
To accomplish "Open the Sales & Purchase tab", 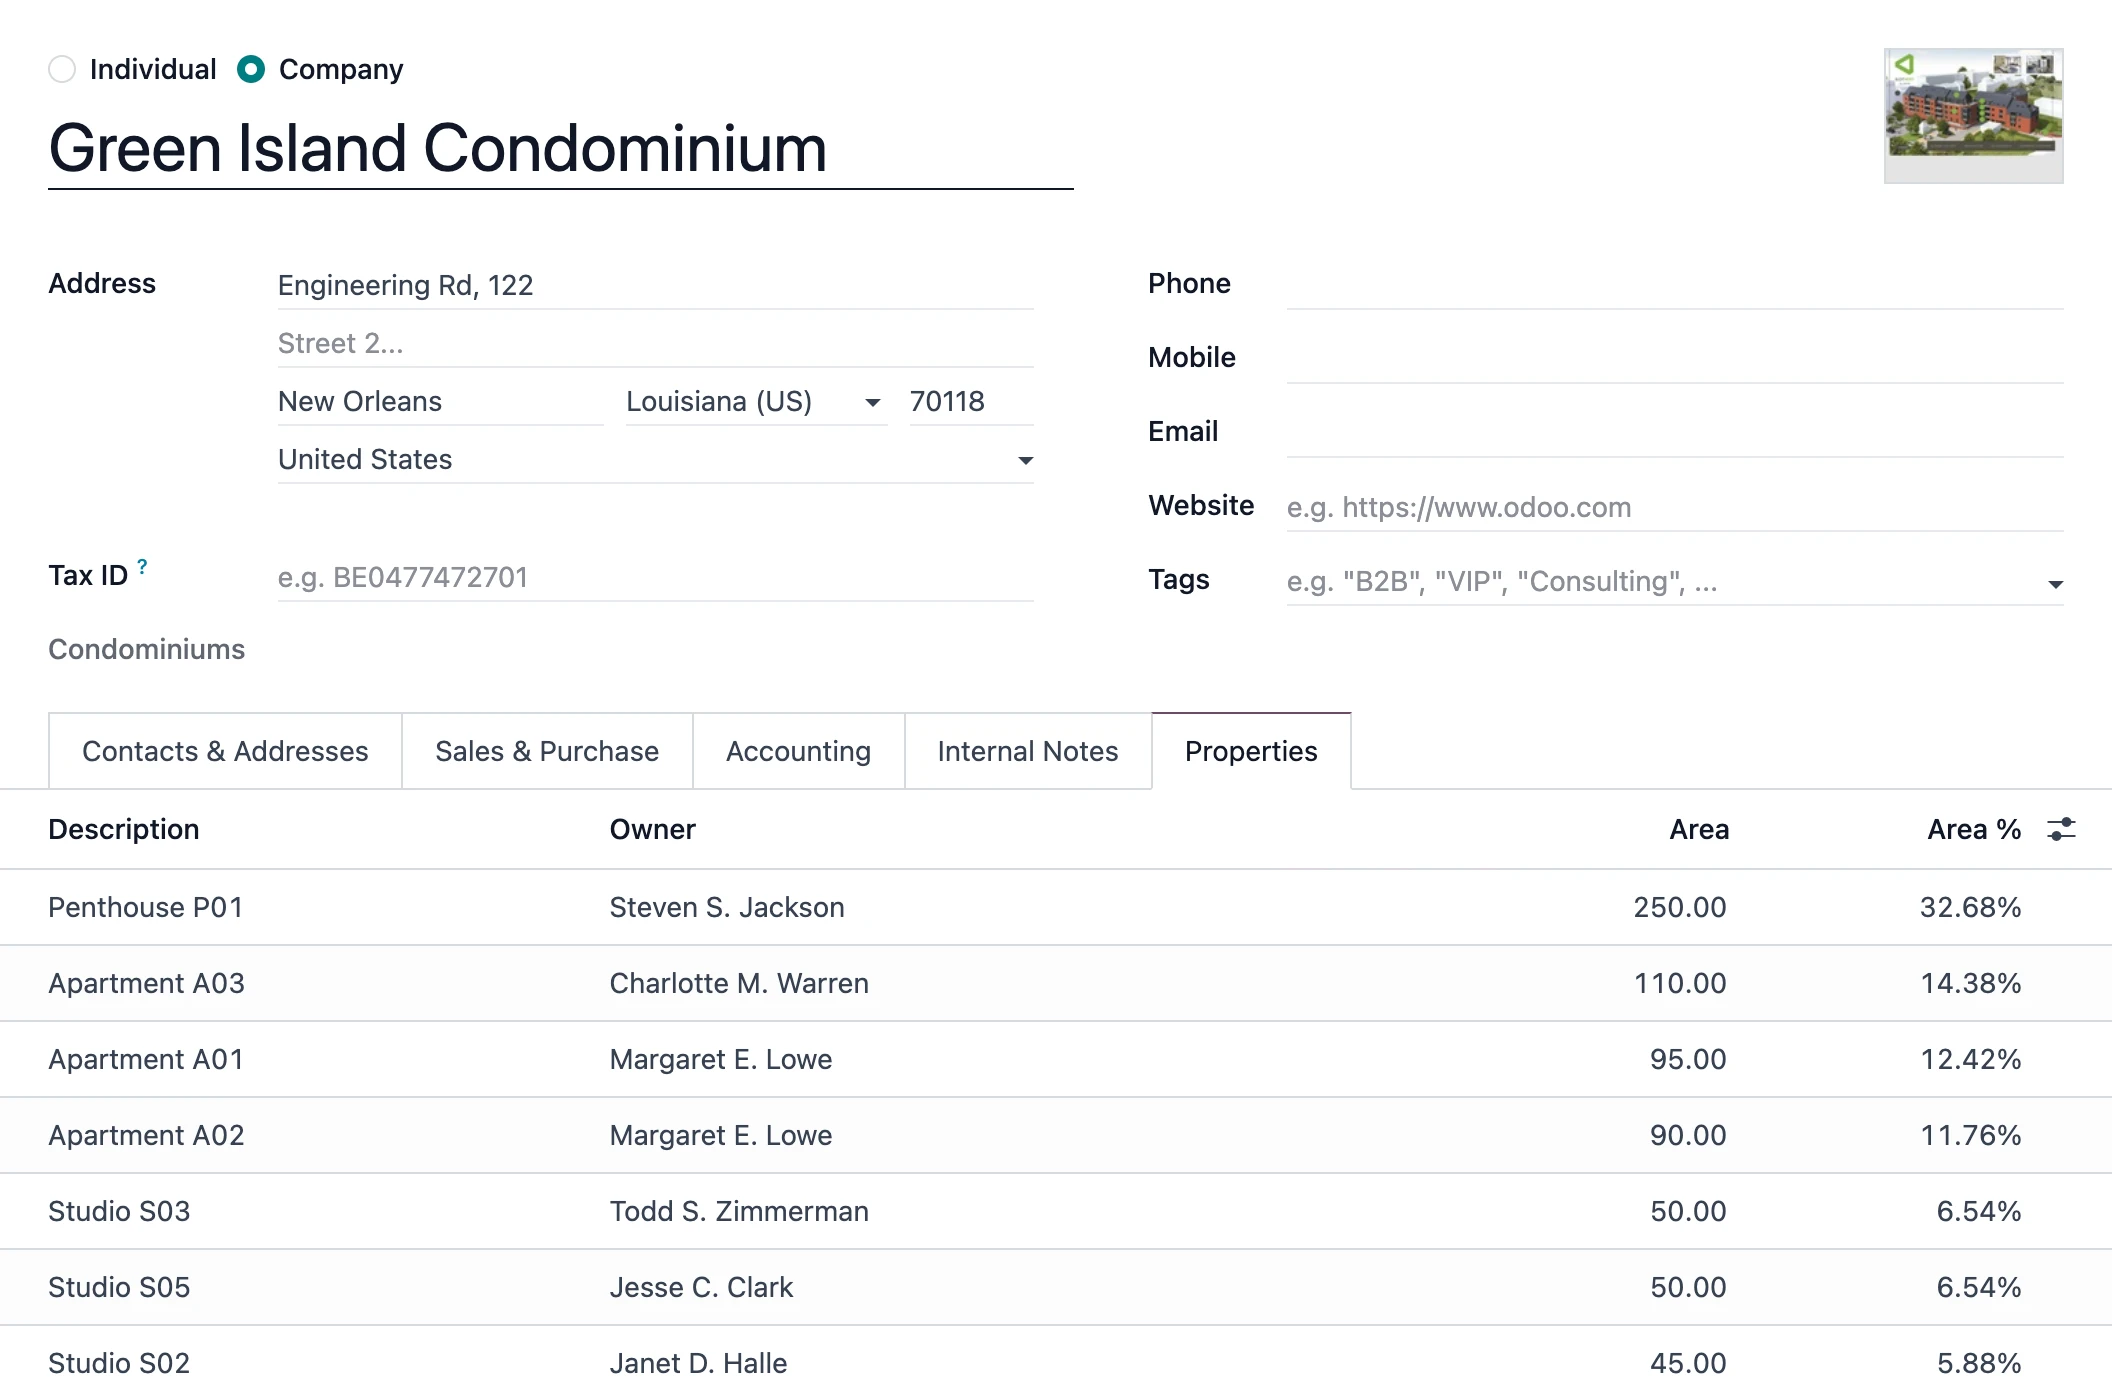I will click(547, 751).
